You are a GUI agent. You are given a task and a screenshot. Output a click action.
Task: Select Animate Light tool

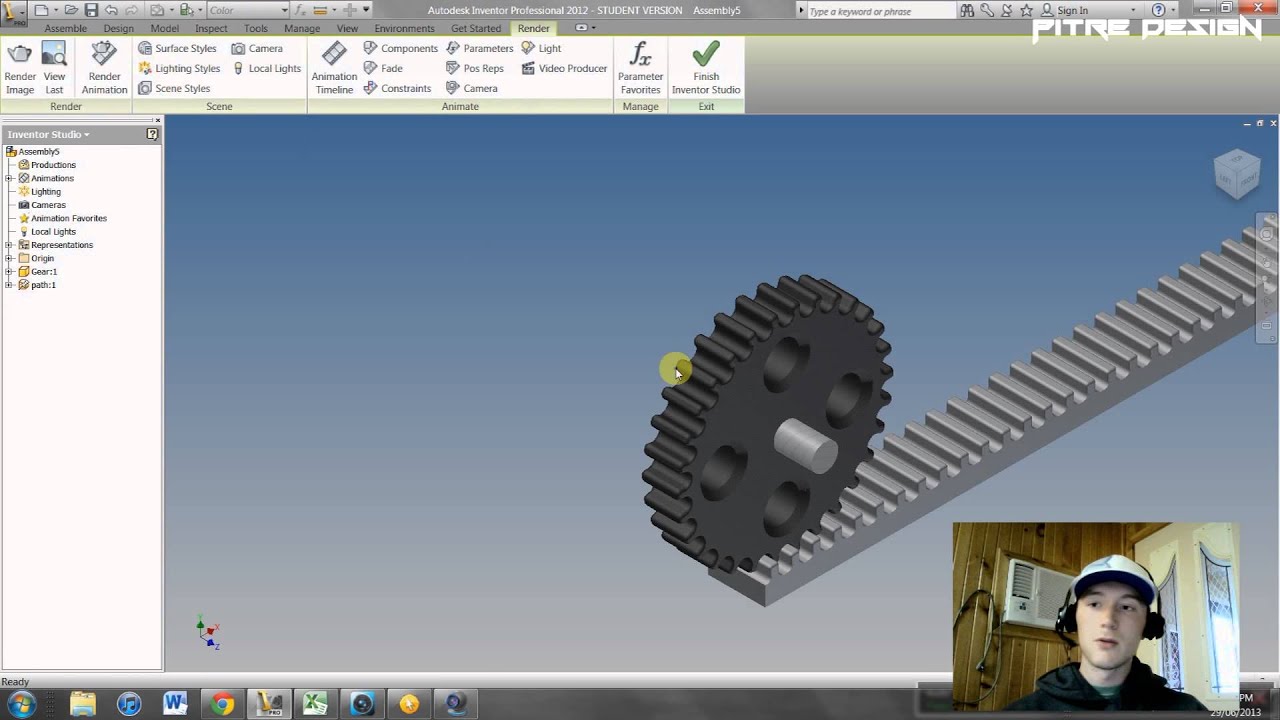(541, 48)
